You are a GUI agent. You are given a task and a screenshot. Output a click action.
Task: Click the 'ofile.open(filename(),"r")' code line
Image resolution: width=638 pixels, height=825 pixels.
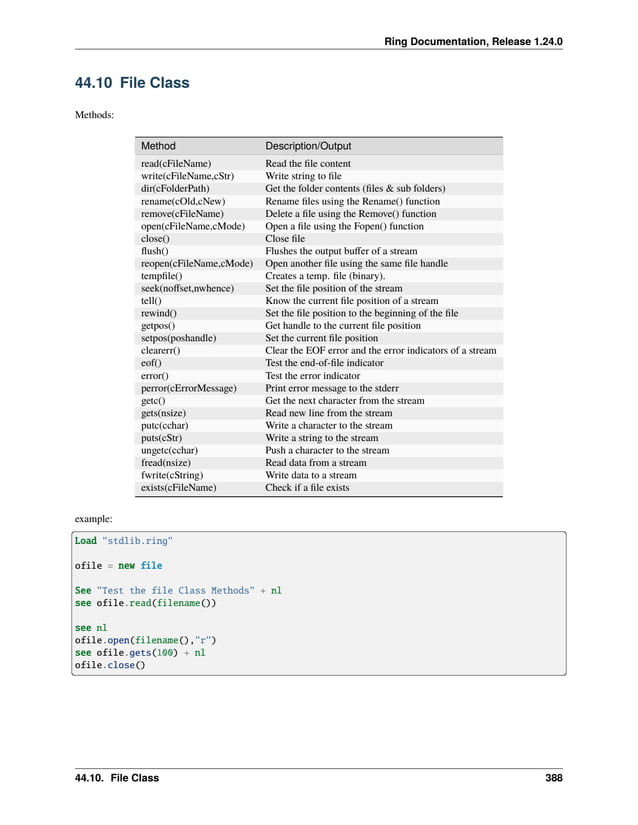tap(145, 640)
